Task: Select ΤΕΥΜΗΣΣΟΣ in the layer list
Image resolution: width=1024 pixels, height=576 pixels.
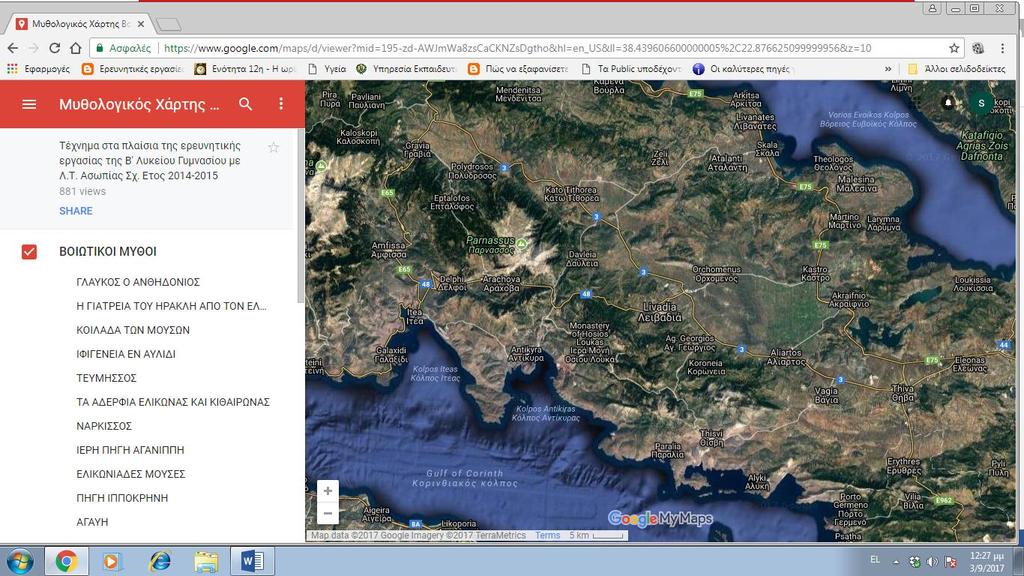Action: click(106, 378)
